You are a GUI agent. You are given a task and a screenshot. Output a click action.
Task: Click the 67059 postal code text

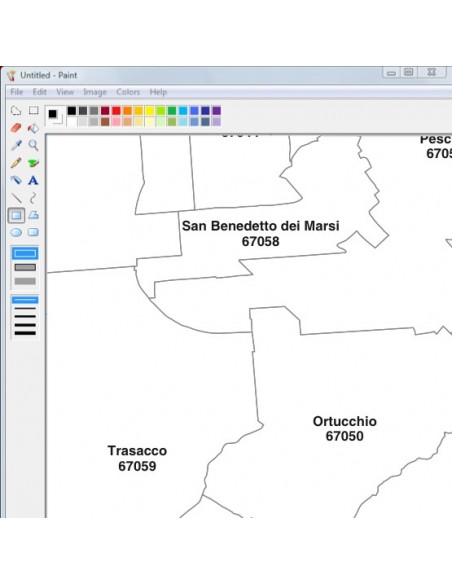pyautogui.click(x=137, y=466)
